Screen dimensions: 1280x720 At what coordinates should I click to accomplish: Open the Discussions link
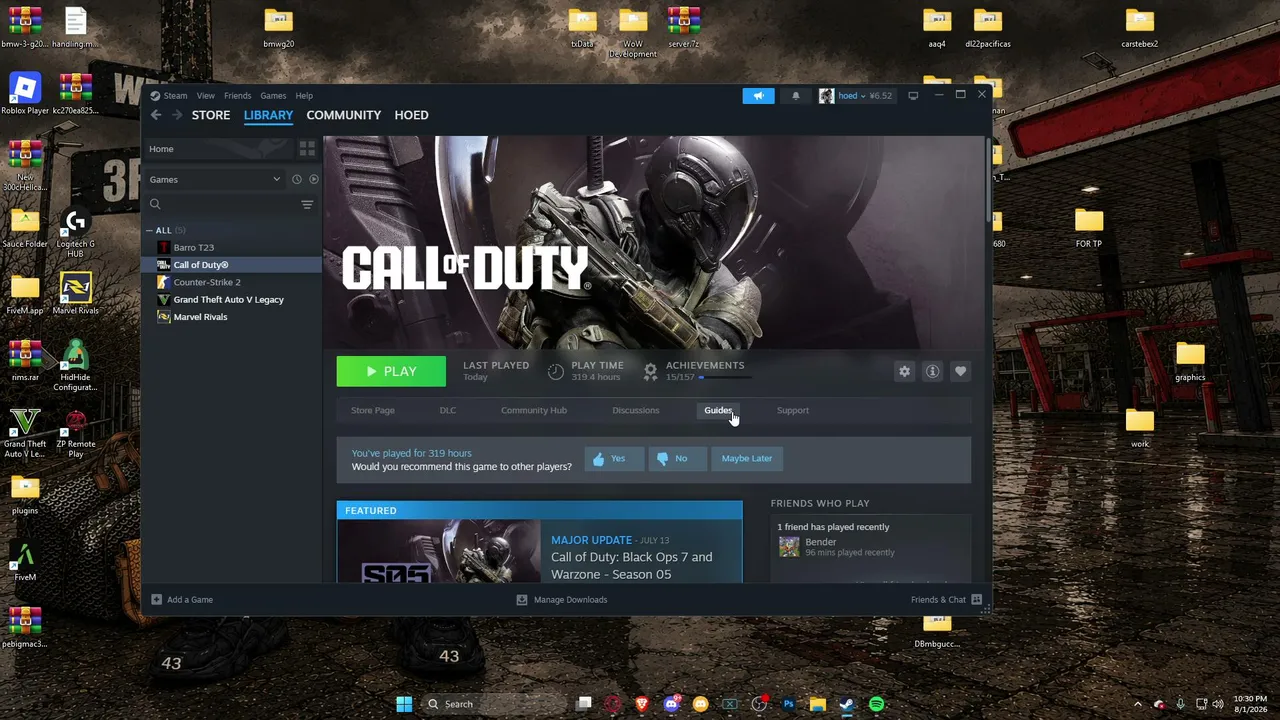pos(636,410)
